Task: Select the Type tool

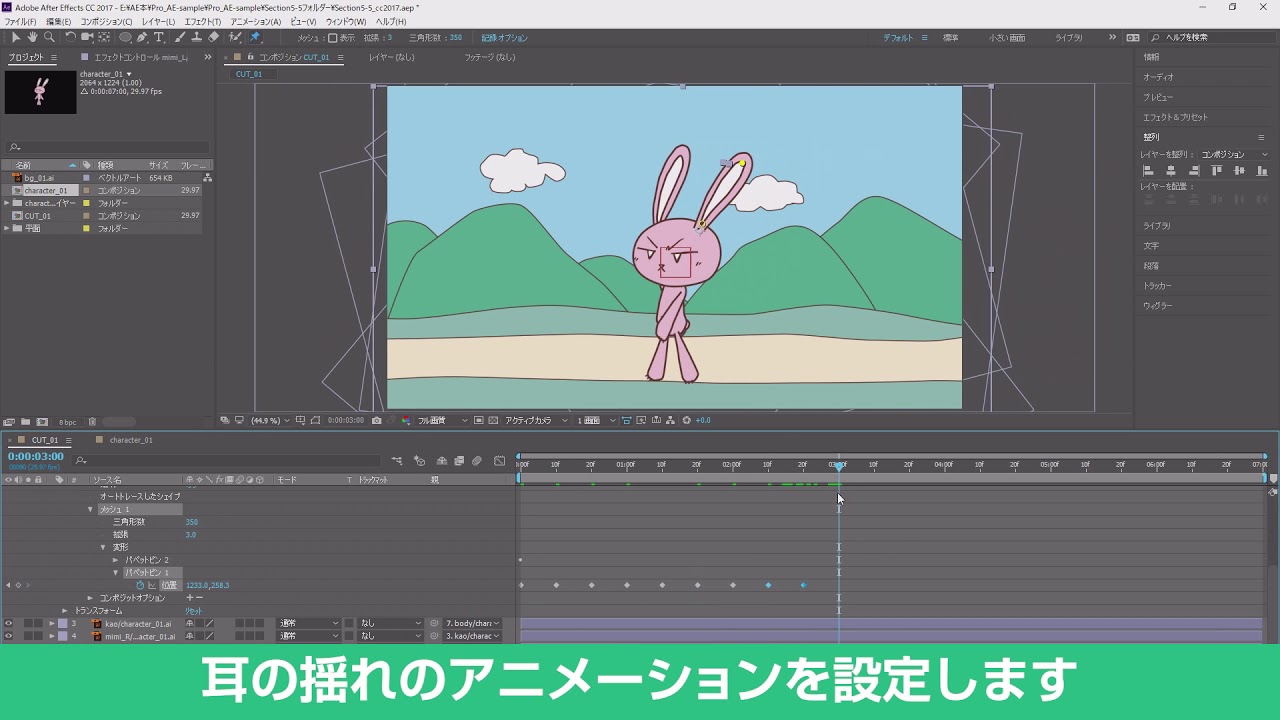Action: [159, 38]
